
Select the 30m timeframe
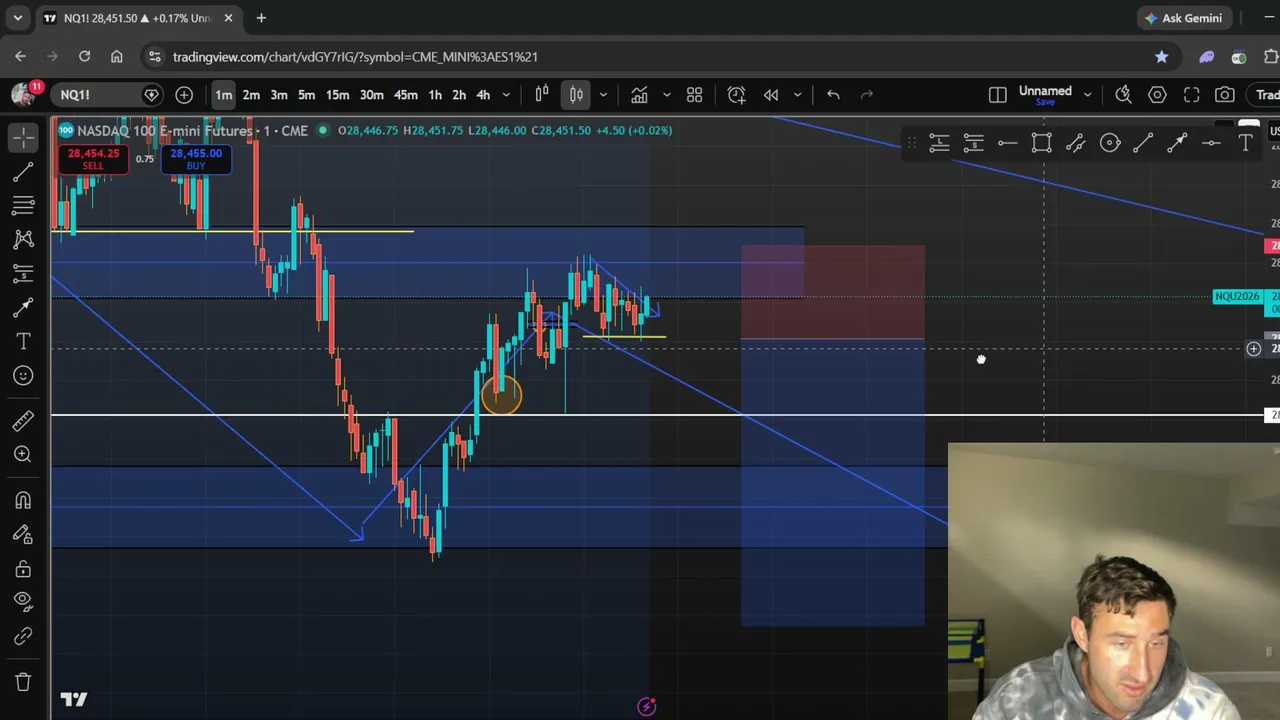click(x=371, y=95)
